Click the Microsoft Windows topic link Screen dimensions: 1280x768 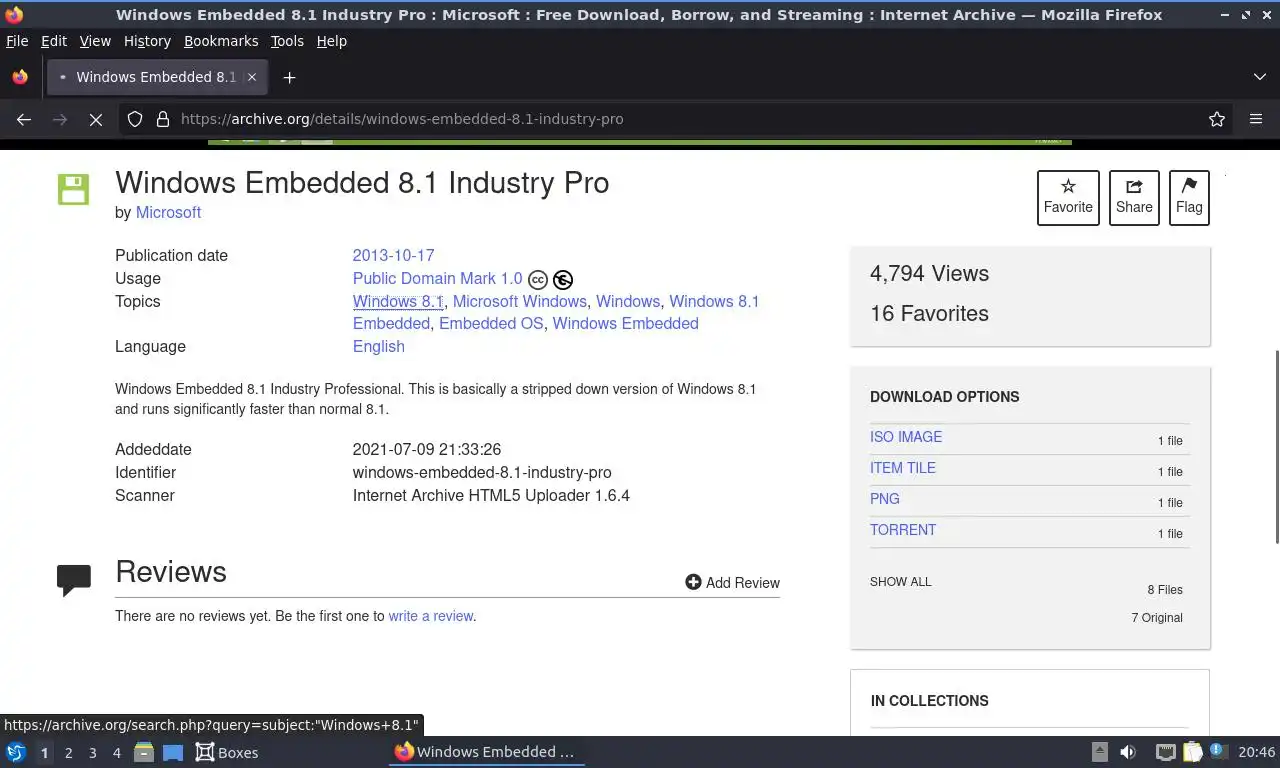coord(520,301)
